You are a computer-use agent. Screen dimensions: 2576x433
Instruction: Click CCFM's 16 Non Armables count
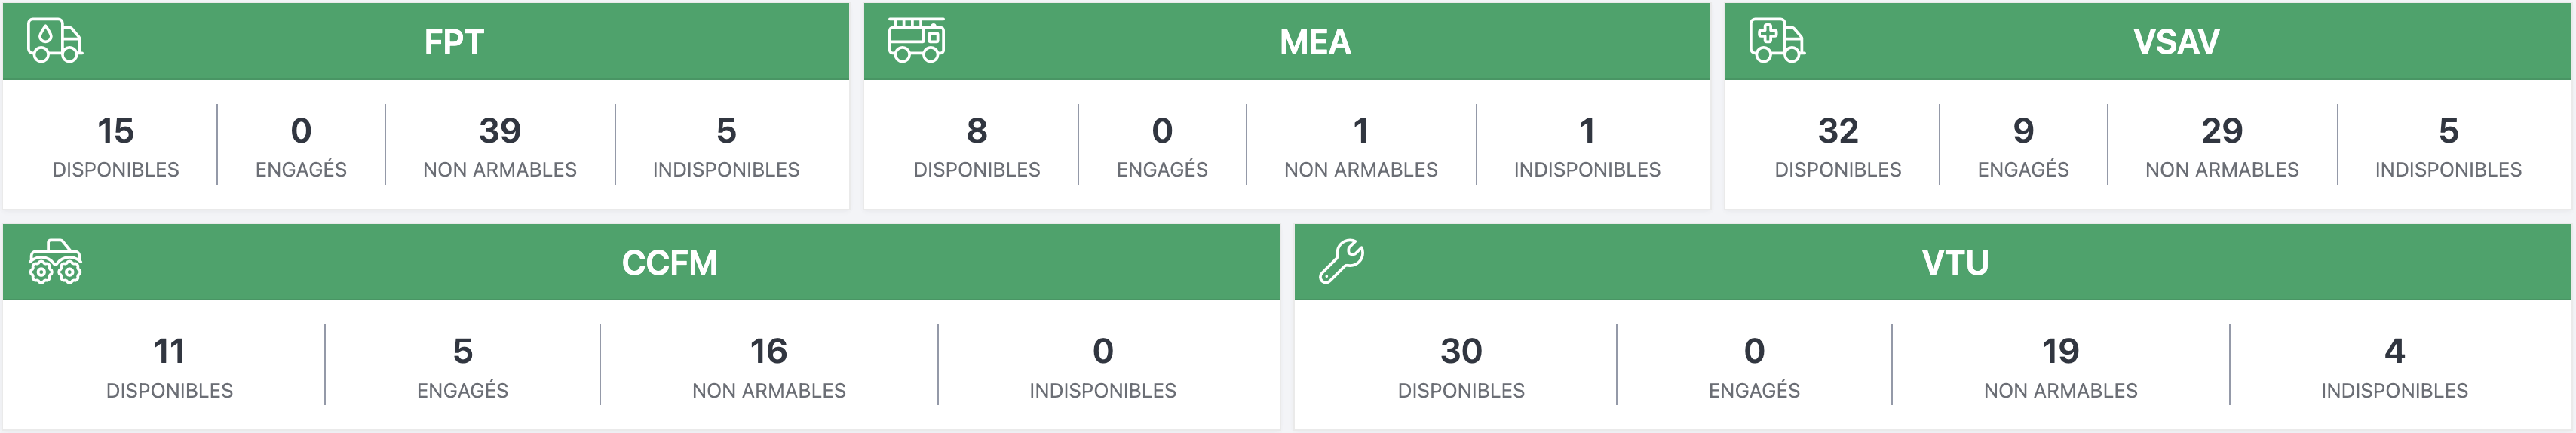point(768,352)
